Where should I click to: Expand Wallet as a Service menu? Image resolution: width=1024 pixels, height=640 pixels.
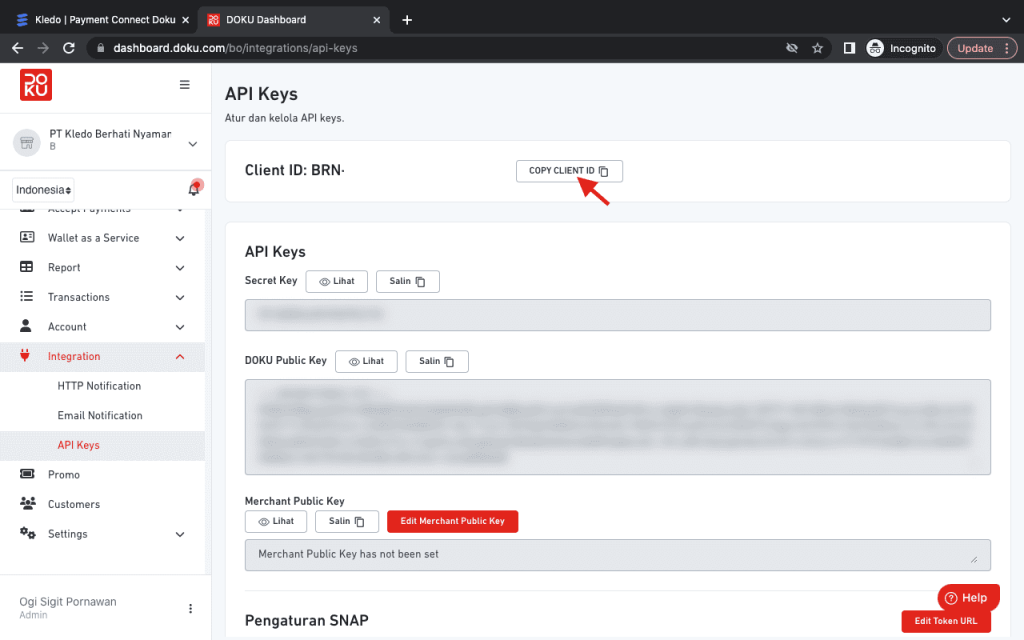coord(180,238)
